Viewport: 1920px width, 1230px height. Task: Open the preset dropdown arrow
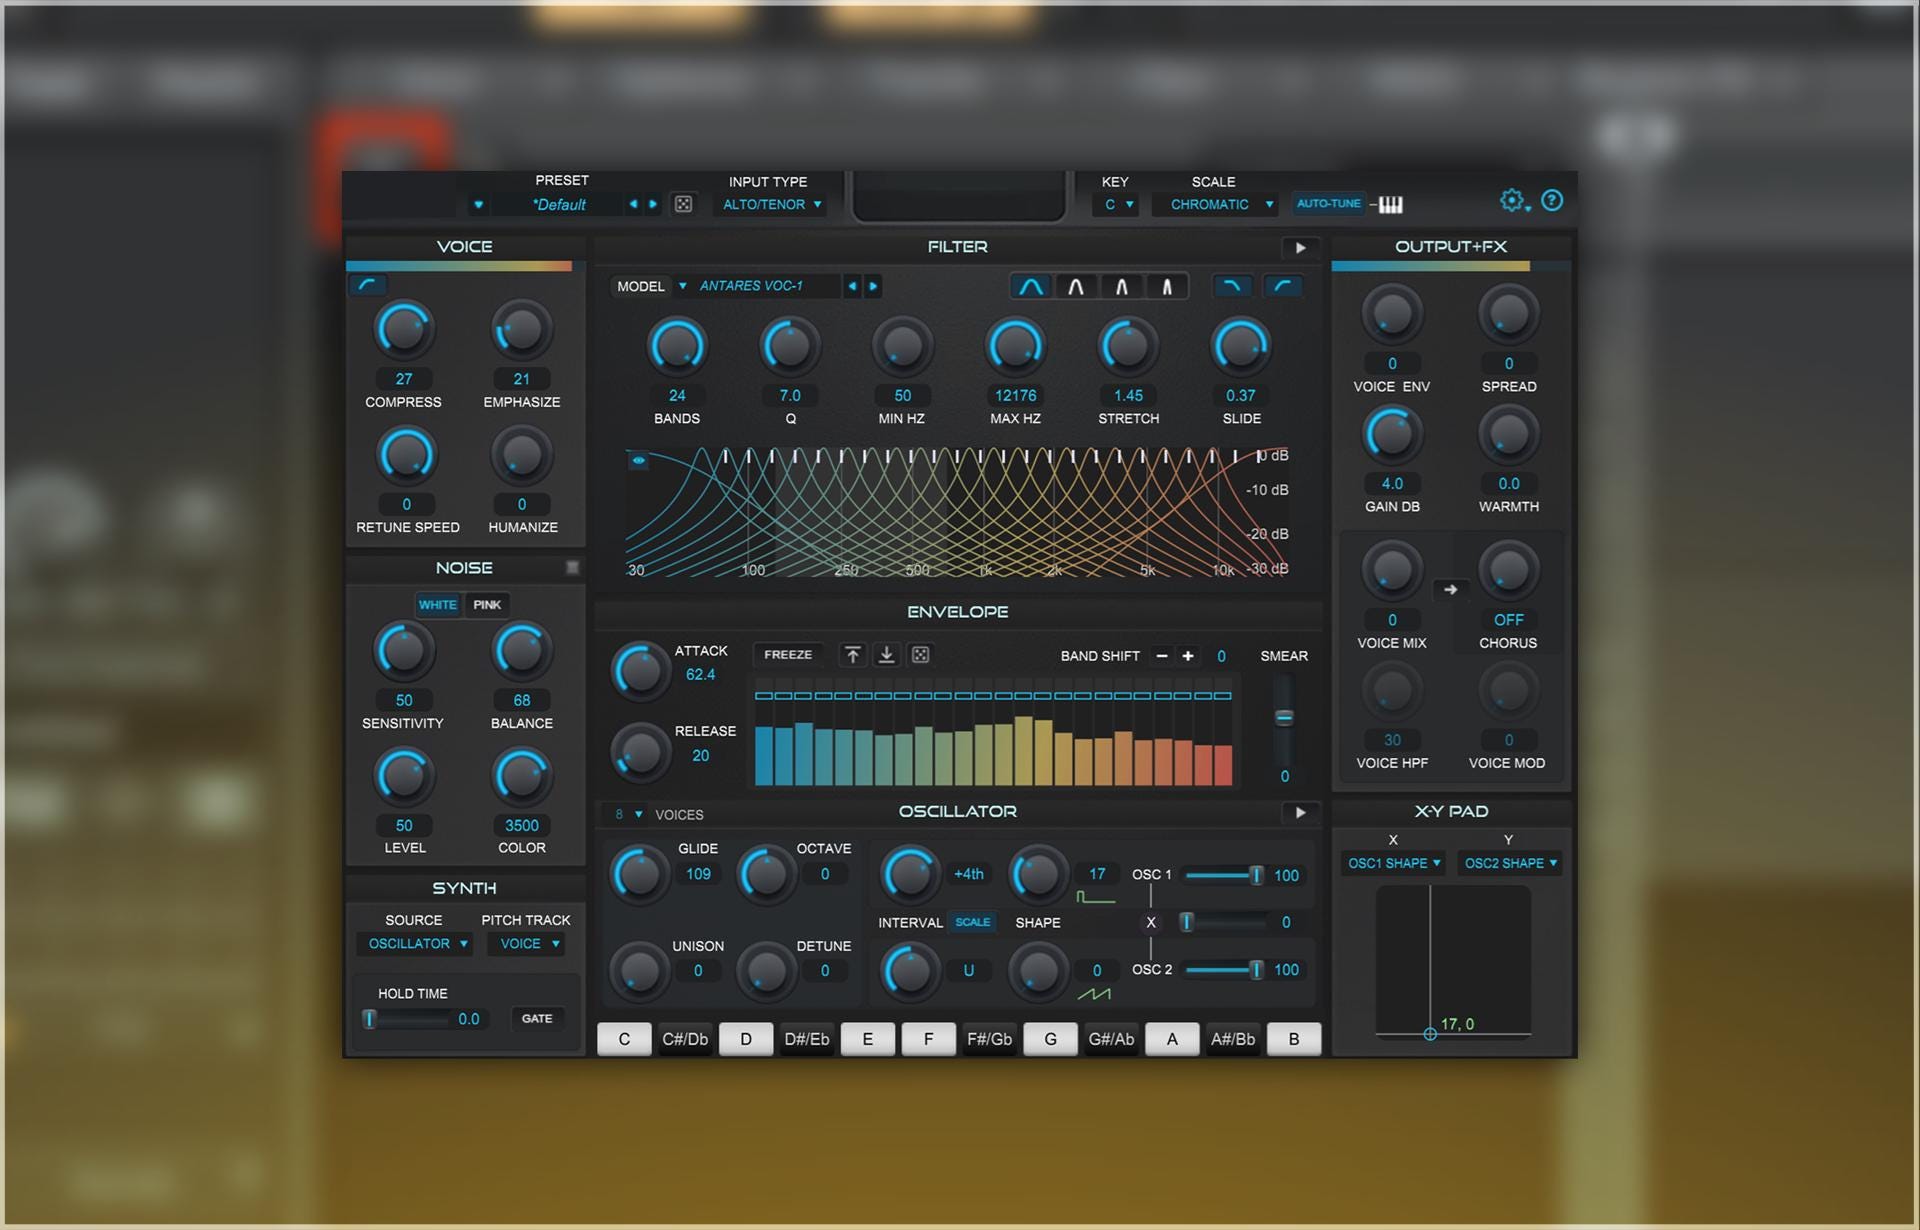click(x=478, y=204)
